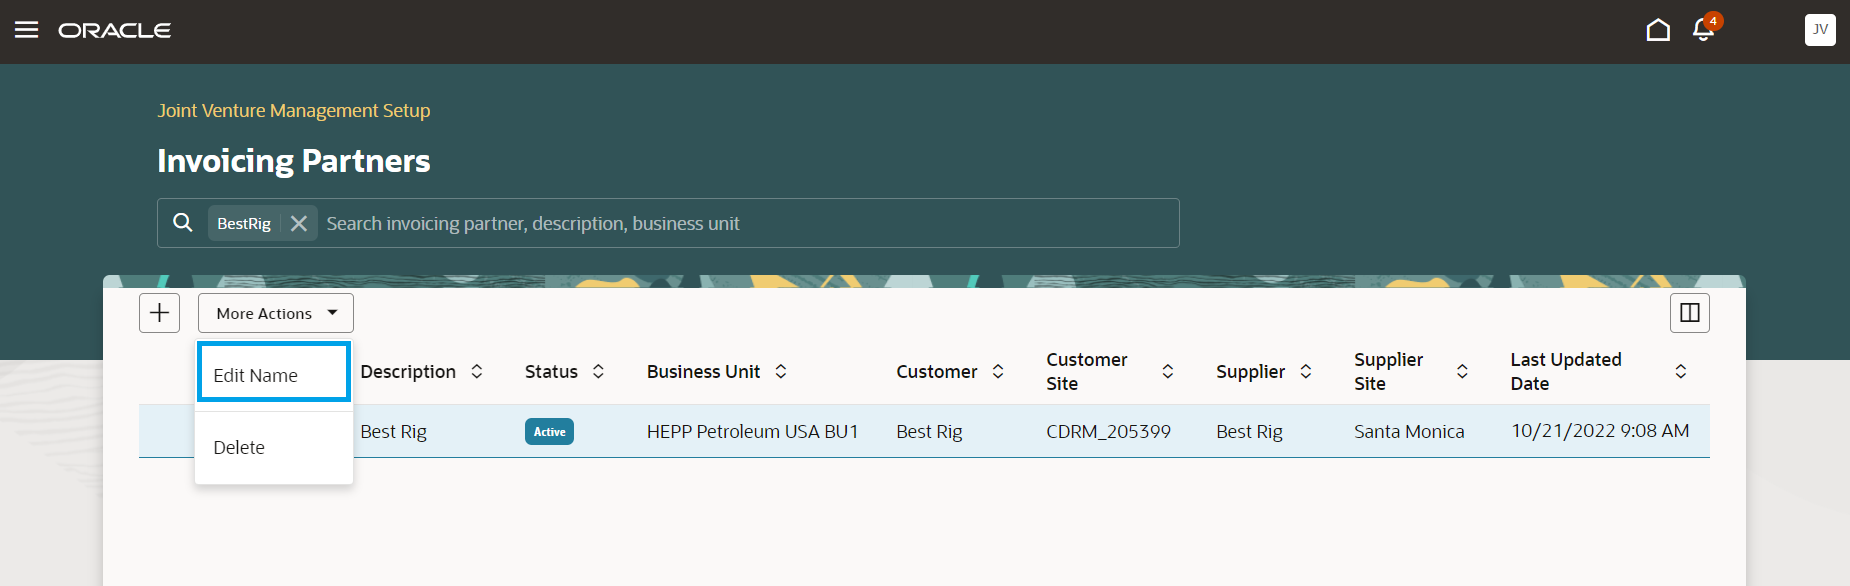This screenshot has height=586, width=1850.
Task: Open the notifications bell
Action: point(1704,30)
